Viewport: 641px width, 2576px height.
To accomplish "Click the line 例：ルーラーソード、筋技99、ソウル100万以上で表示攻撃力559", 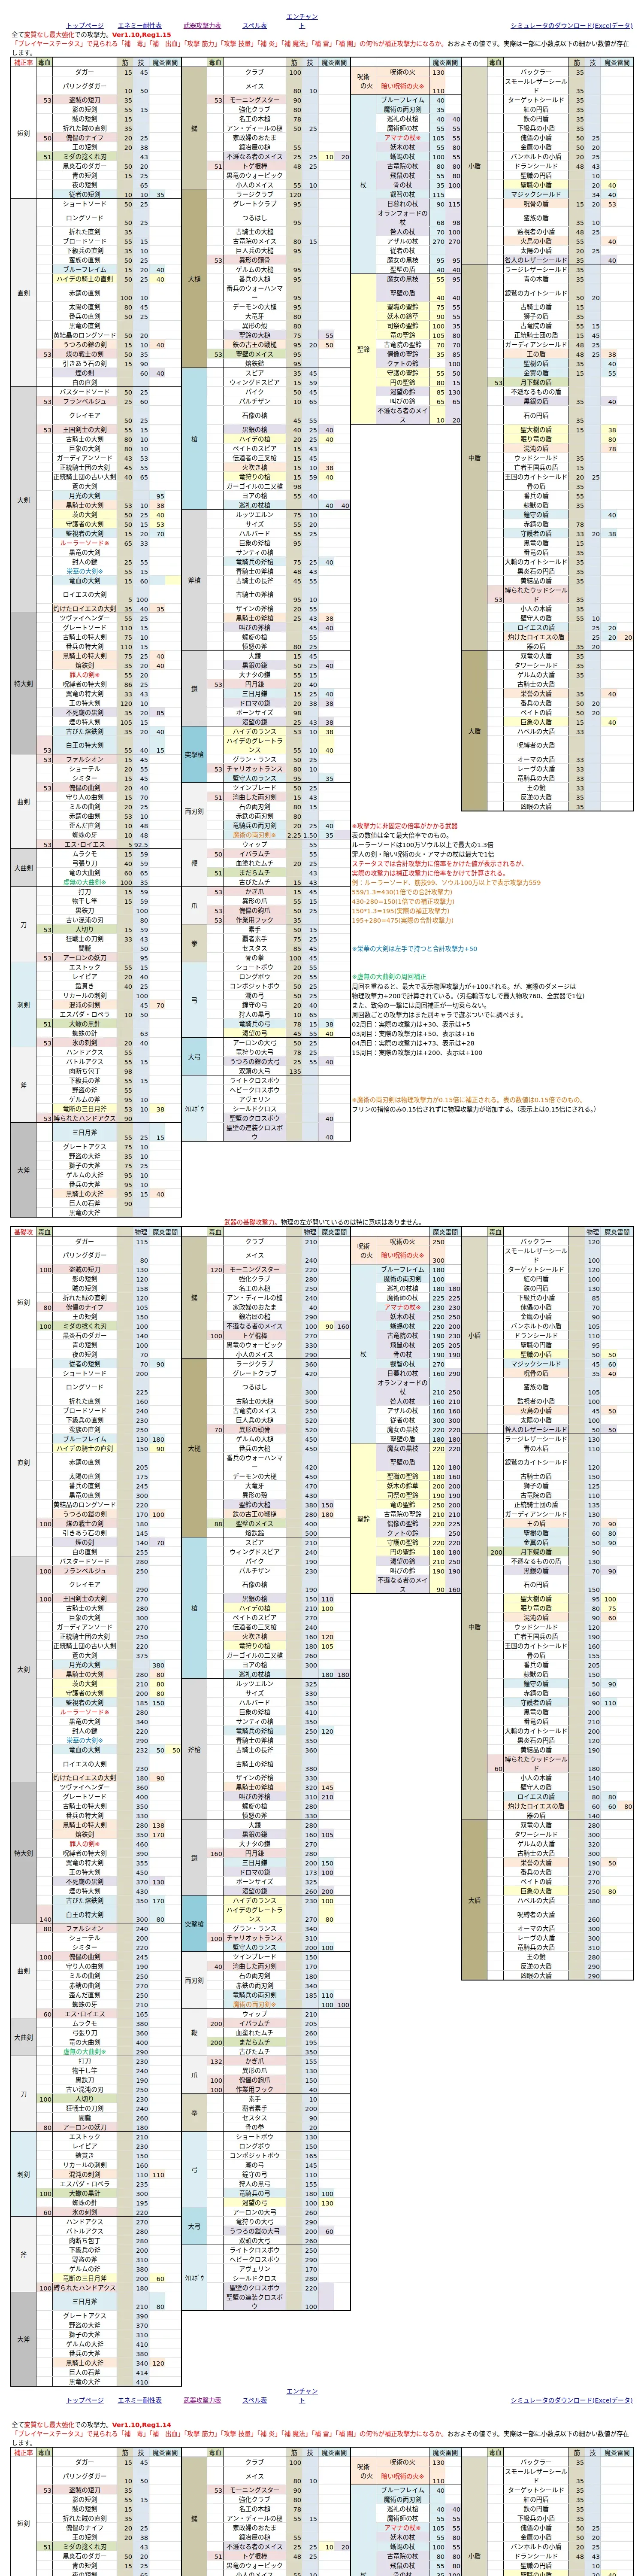I will (446, 883).
